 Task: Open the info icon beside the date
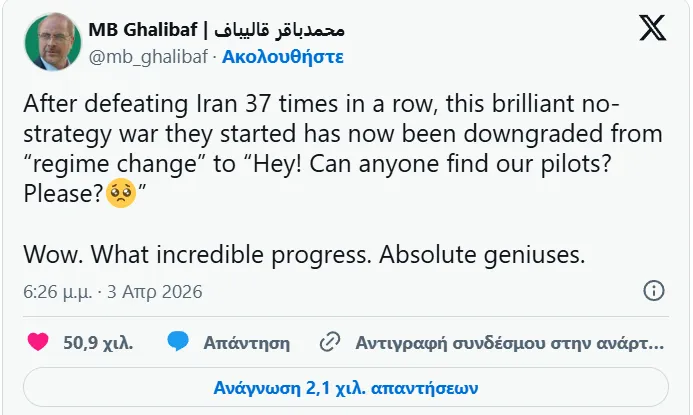(x=653, y=292)
